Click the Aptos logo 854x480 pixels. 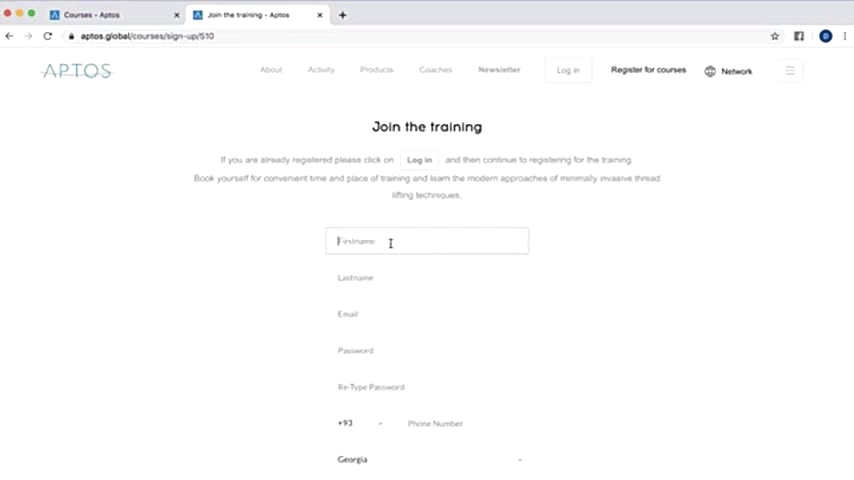[x=77, y=71]
